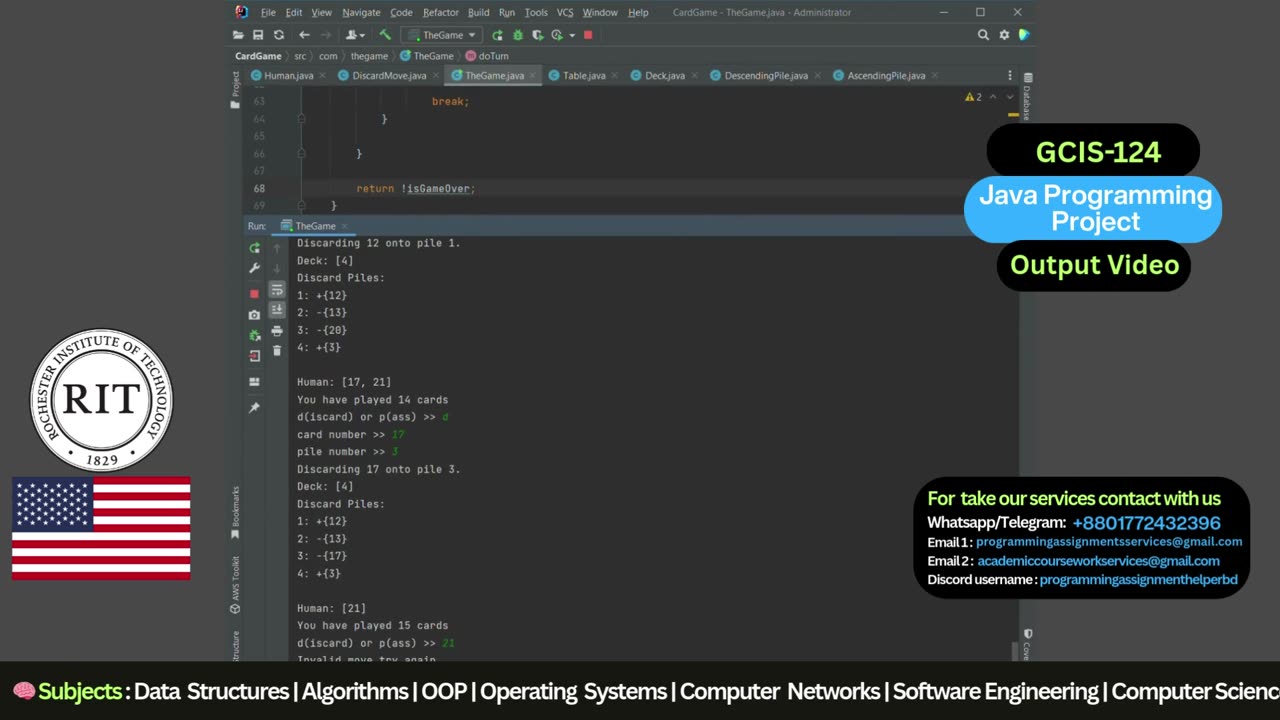Close the Human.java editor tab

pos(322,76)
